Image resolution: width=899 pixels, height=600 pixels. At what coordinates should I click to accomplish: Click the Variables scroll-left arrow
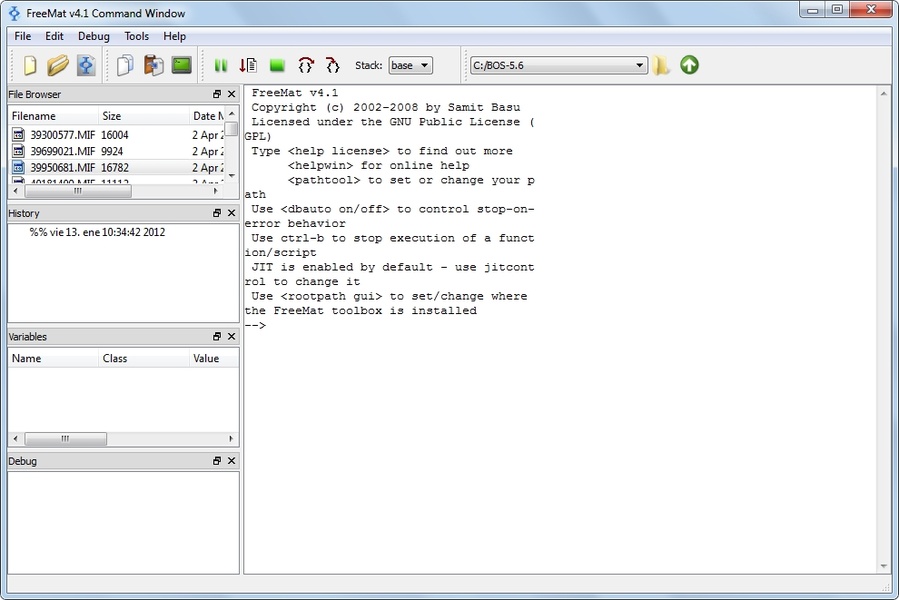(15, 439)
